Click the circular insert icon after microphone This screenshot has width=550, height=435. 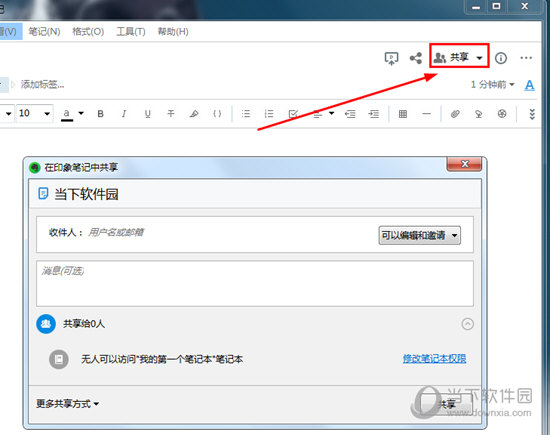point(502,114)
